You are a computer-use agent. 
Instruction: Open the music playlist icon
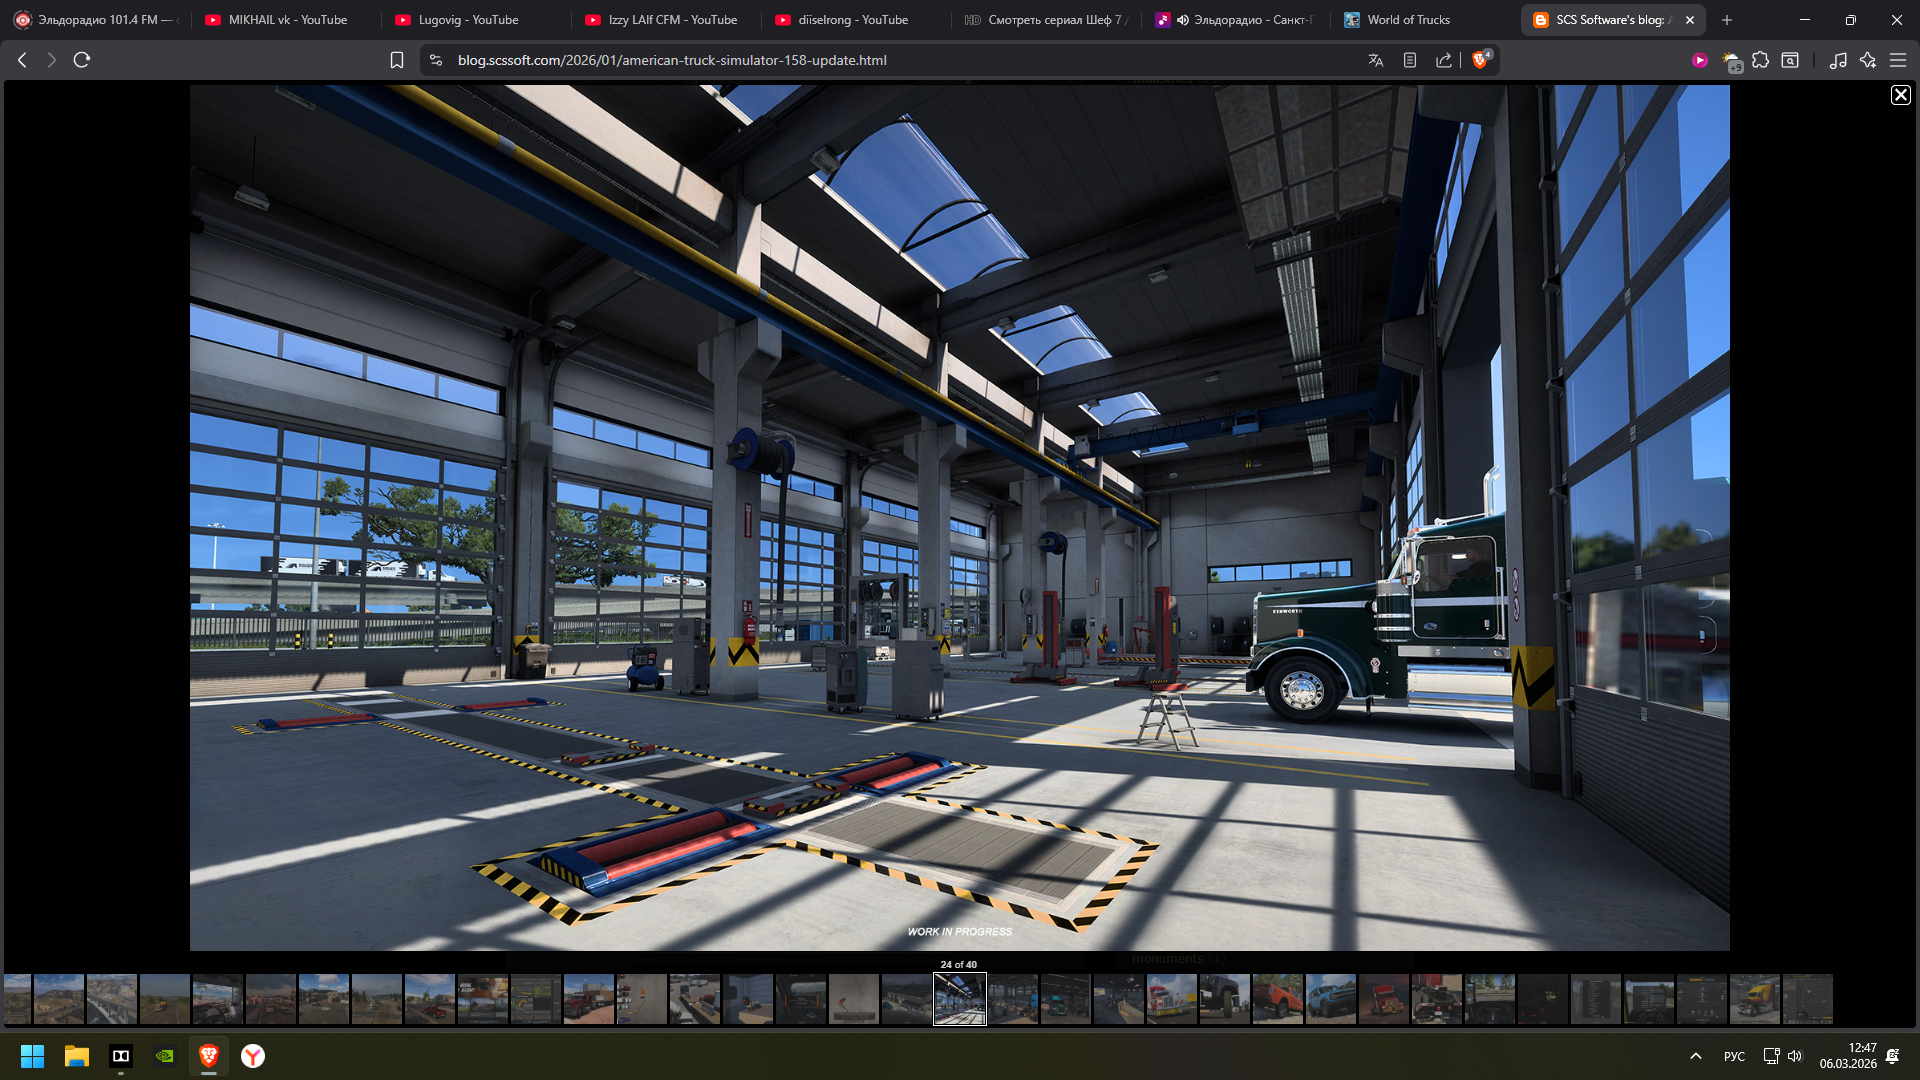coord(1838,60)
